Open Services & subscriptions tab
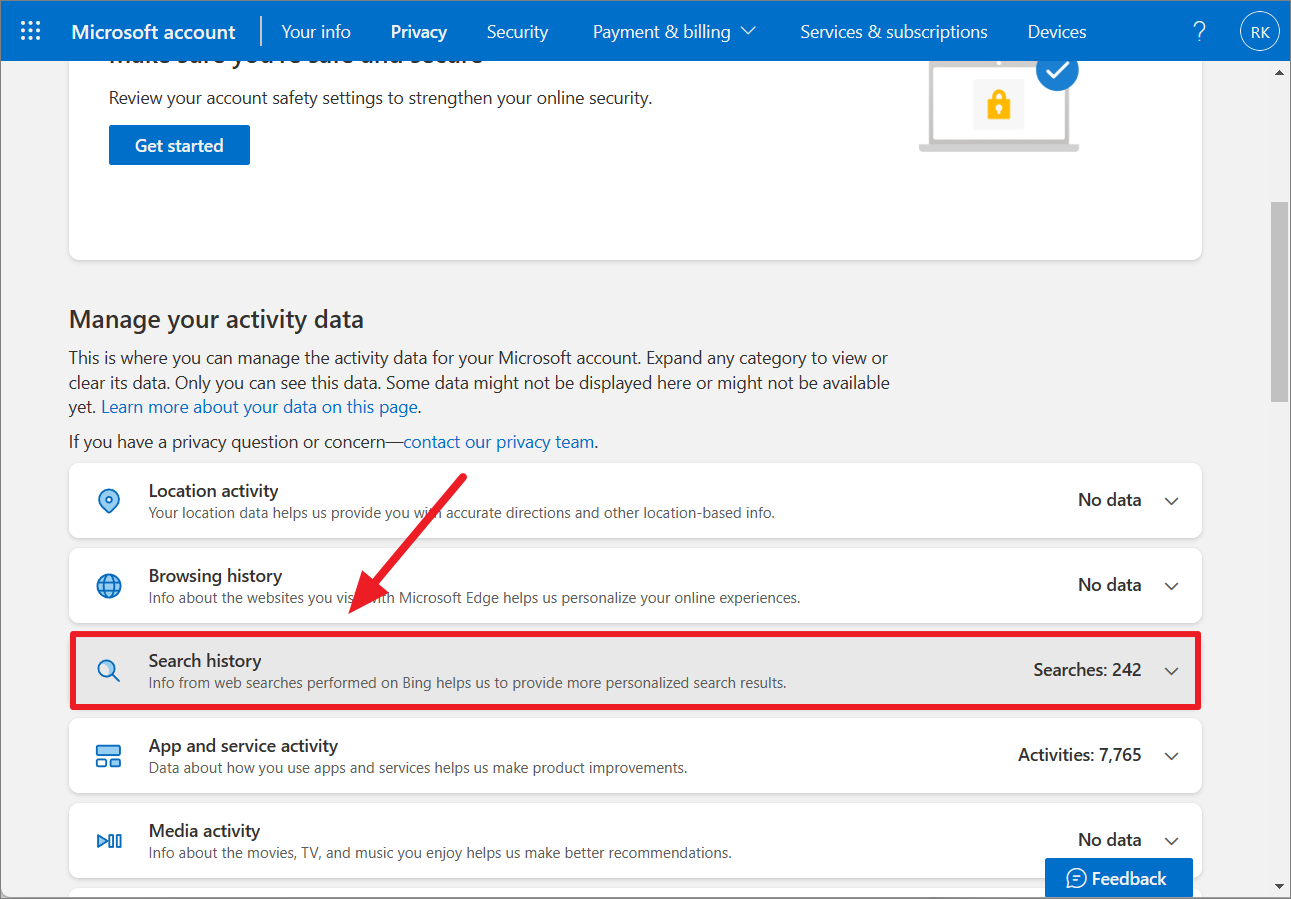 tap(894, 32)
